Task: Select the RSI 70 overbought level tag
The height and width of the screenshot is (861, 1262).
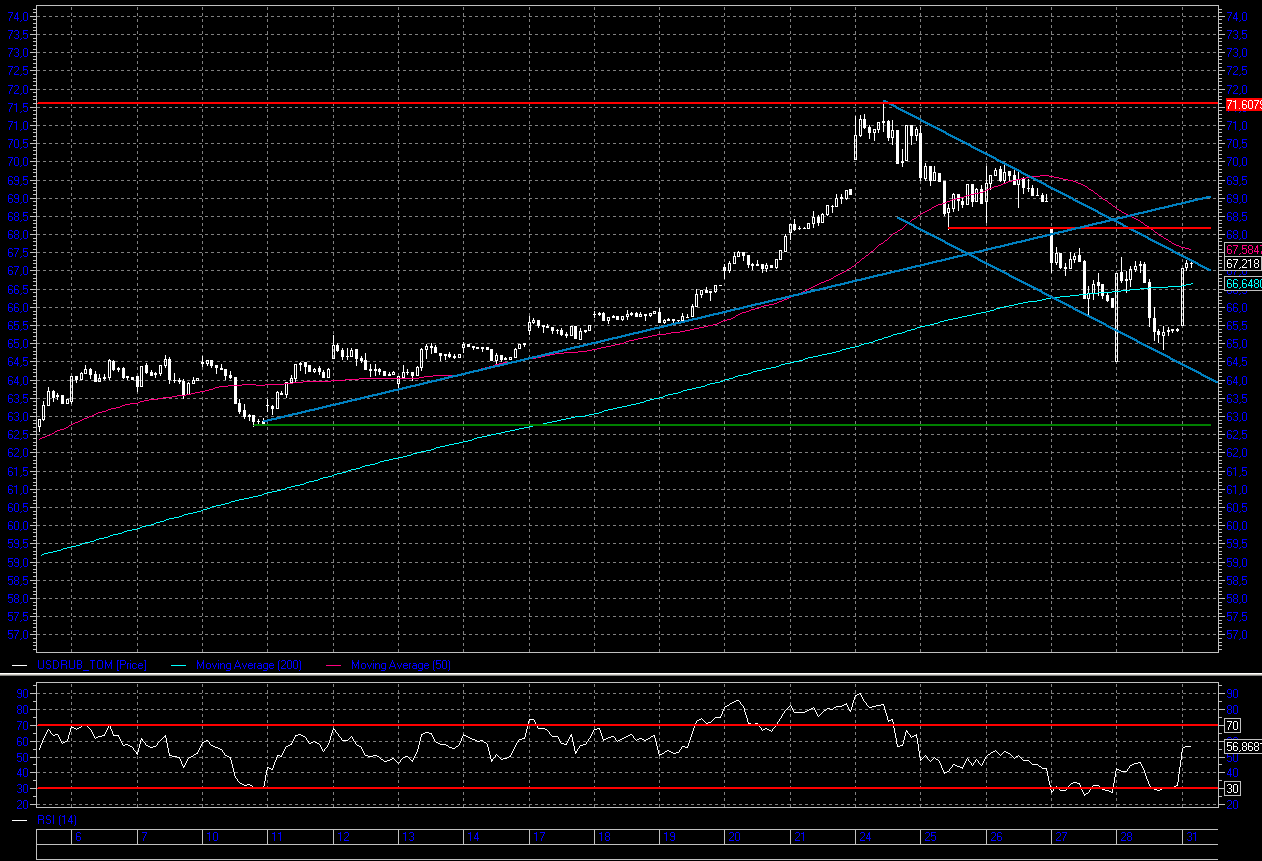Action: pyautogui.click(x=1232, y=724)
